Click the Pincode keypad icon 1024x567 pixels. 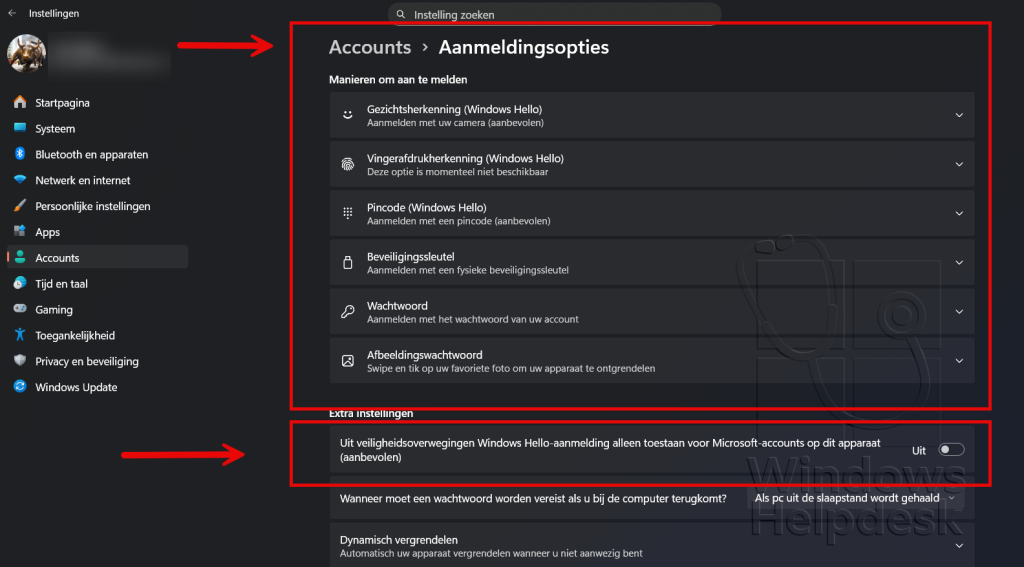tap(347, 213)
